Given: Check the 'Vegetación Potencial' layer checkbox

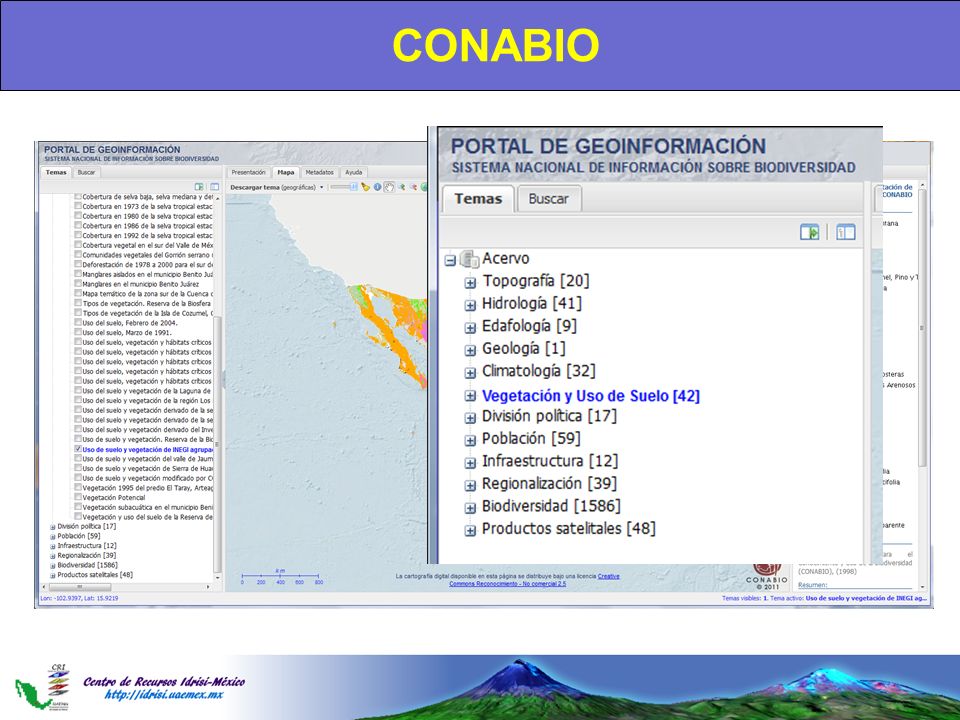Looking at the screenshot, I should pos(78,497).
